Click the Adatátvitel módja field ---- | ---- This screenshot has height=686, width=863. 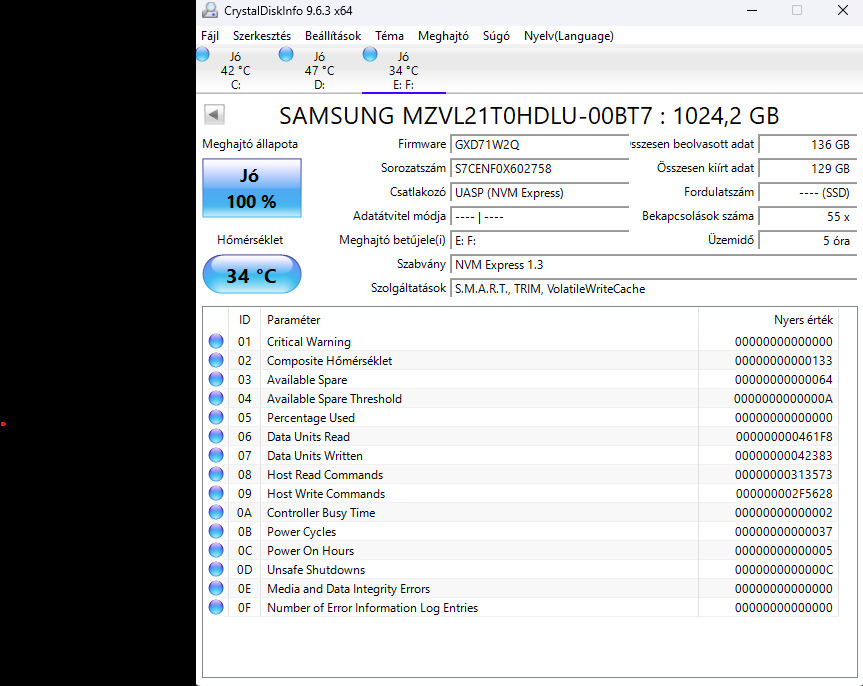539,216
